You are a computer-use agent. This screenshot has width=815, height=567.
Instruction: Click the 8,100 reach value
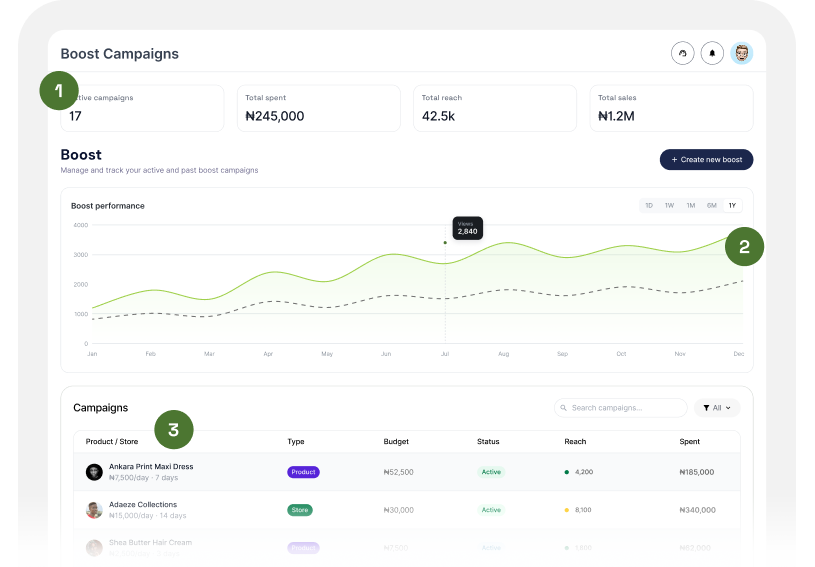click(x=583, y=510)
